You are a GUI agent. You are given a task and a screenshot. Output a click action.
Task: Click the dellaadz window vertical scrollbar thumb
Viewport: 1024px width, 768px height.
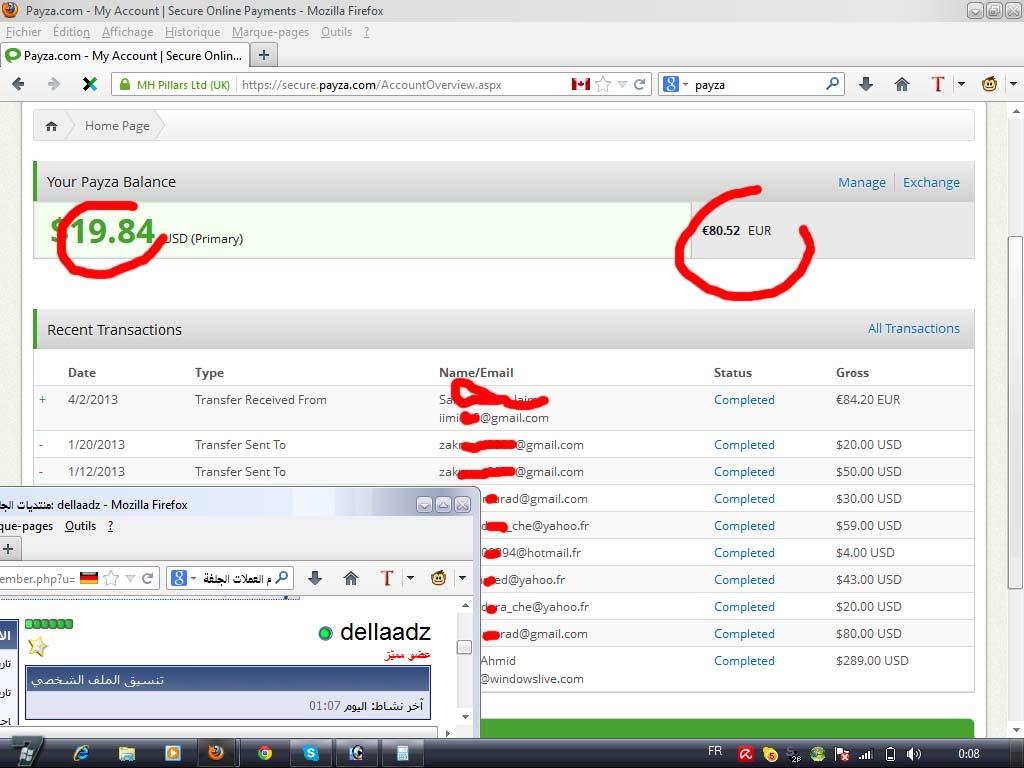pyautogui.click(x=464, y=647)
